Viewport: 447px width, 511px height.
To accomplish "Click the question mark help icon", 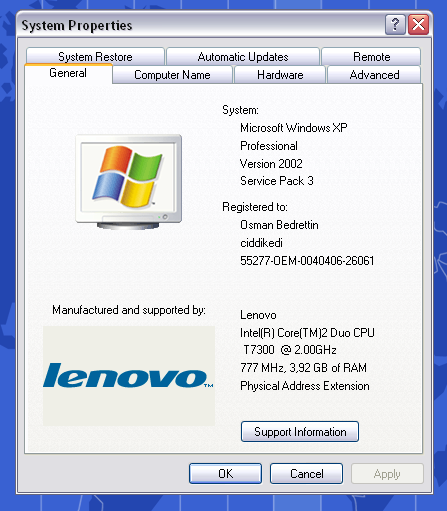I will 395,24.
